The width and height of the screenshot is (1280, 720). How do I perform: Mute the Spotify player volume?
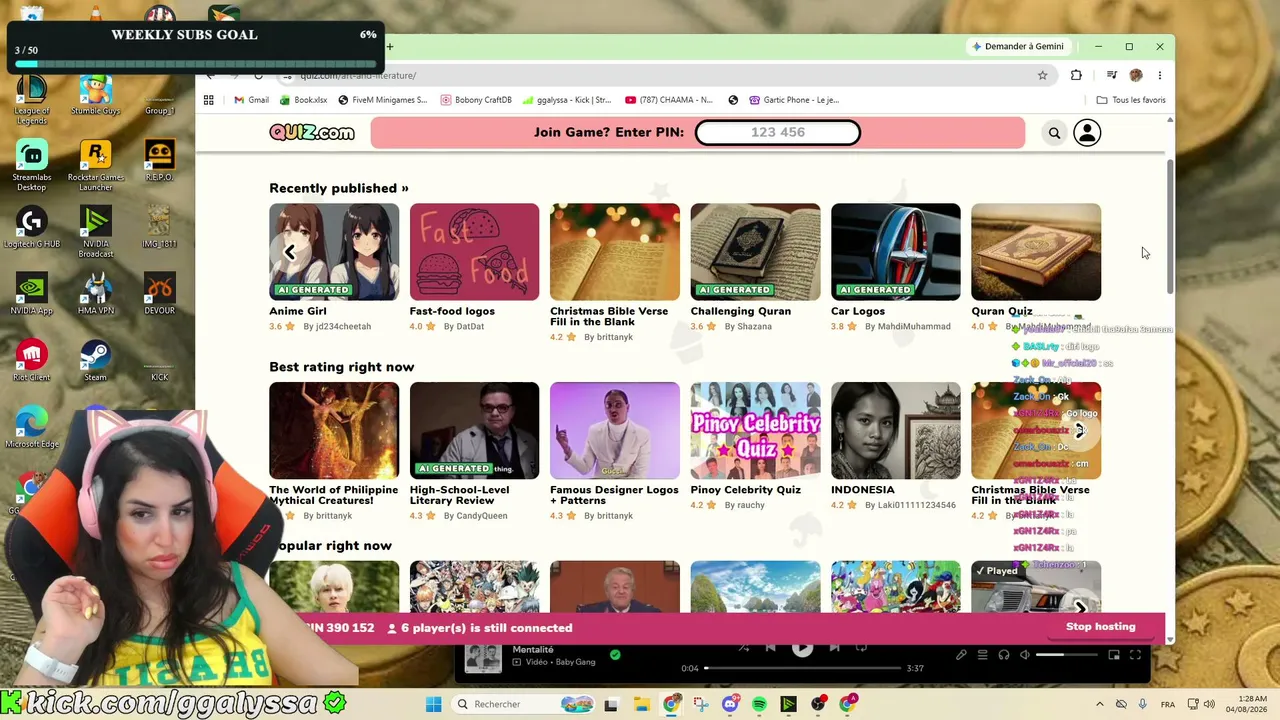[x=1025, y=655]
